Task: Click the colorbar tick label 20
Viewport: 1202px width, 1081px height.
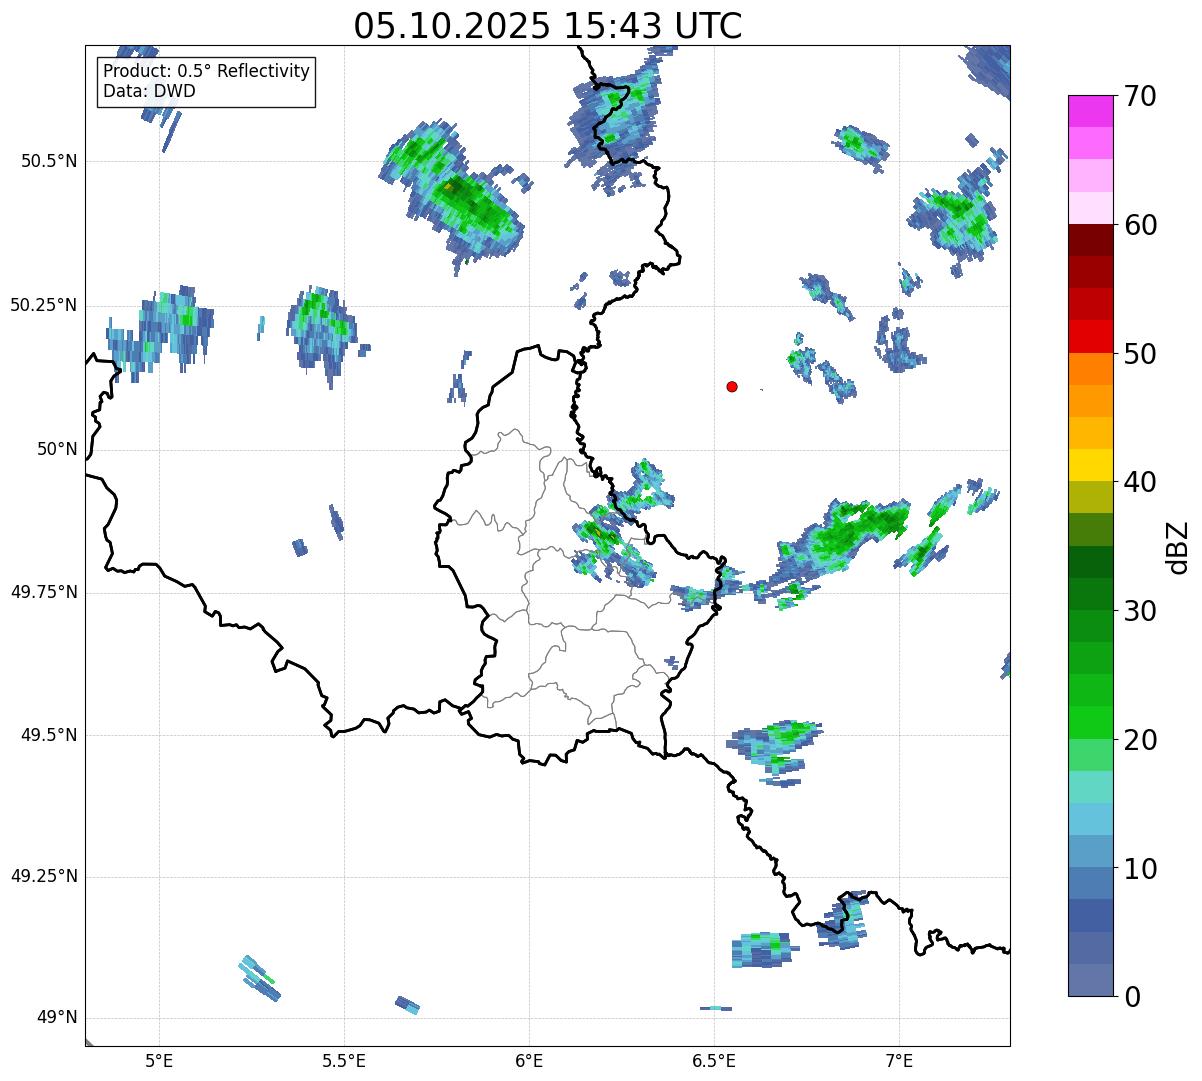Action: [1138, 740]
